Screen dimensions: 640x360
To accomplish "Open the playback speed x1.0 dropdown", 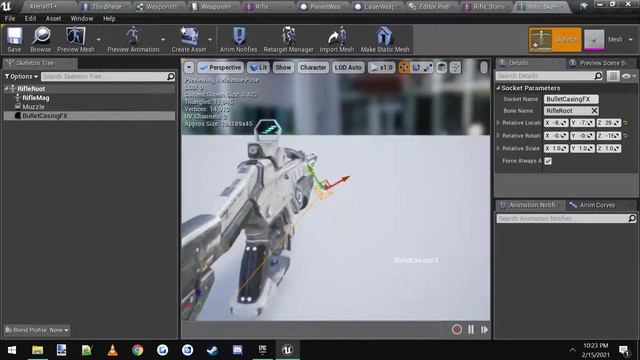I will (x=381, y=67).
